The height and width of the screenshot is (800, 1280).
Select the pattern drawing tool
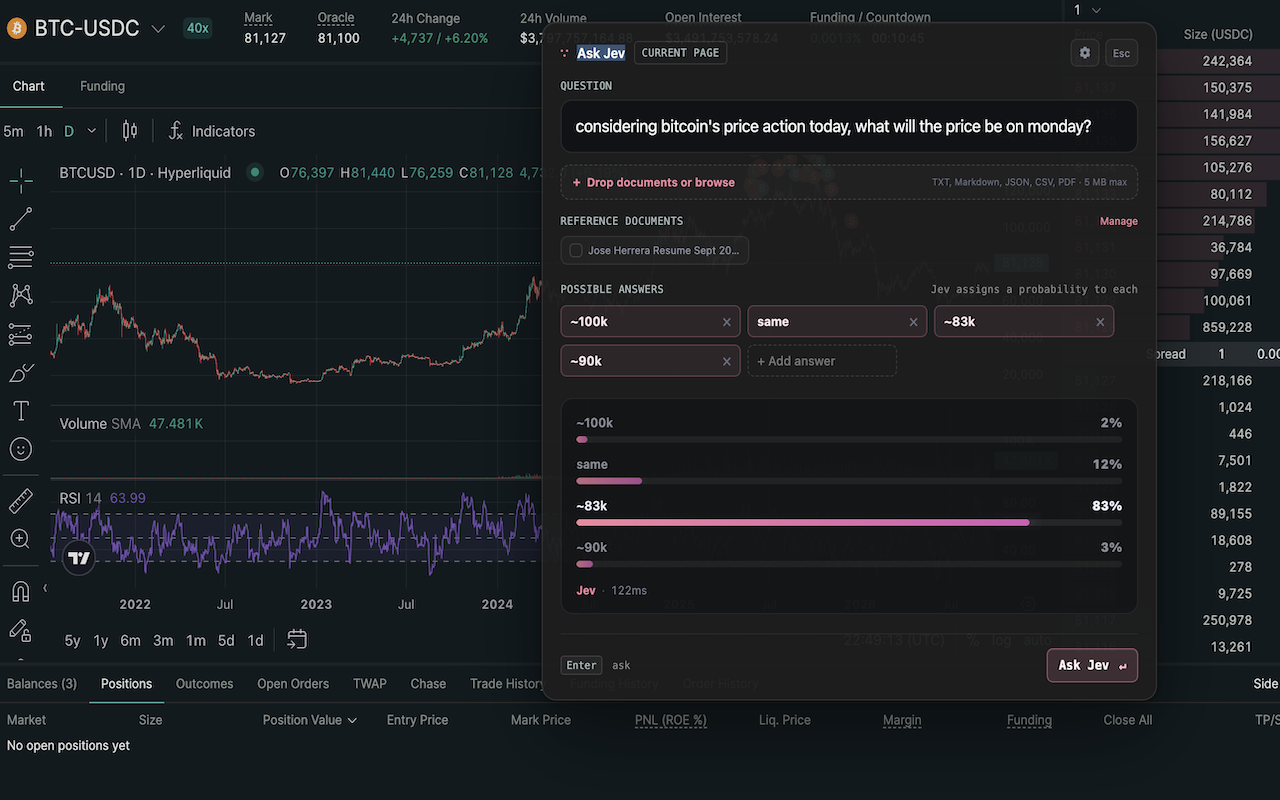pyautogui.click(x=21, y=295)
